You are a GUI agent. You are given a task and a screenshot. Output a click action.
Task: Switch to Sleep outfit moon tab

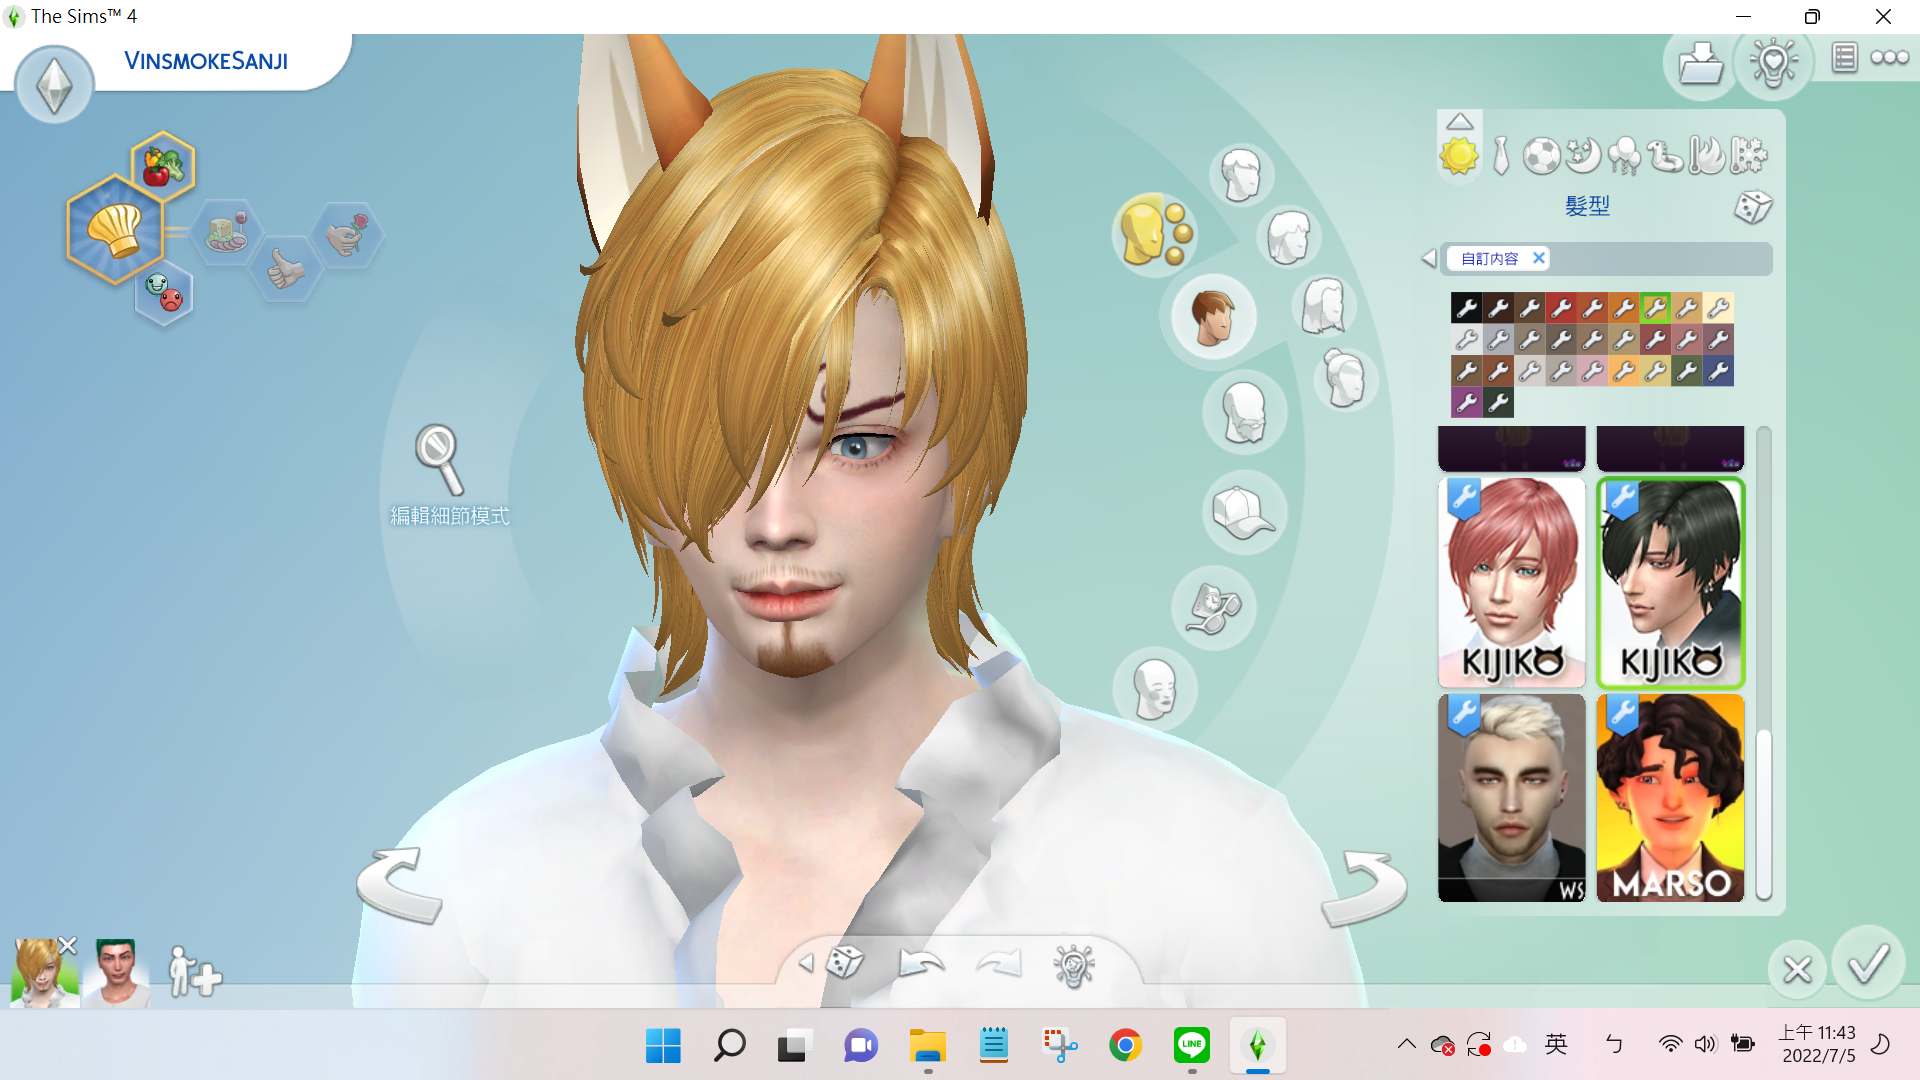(x=1583, y=156)
